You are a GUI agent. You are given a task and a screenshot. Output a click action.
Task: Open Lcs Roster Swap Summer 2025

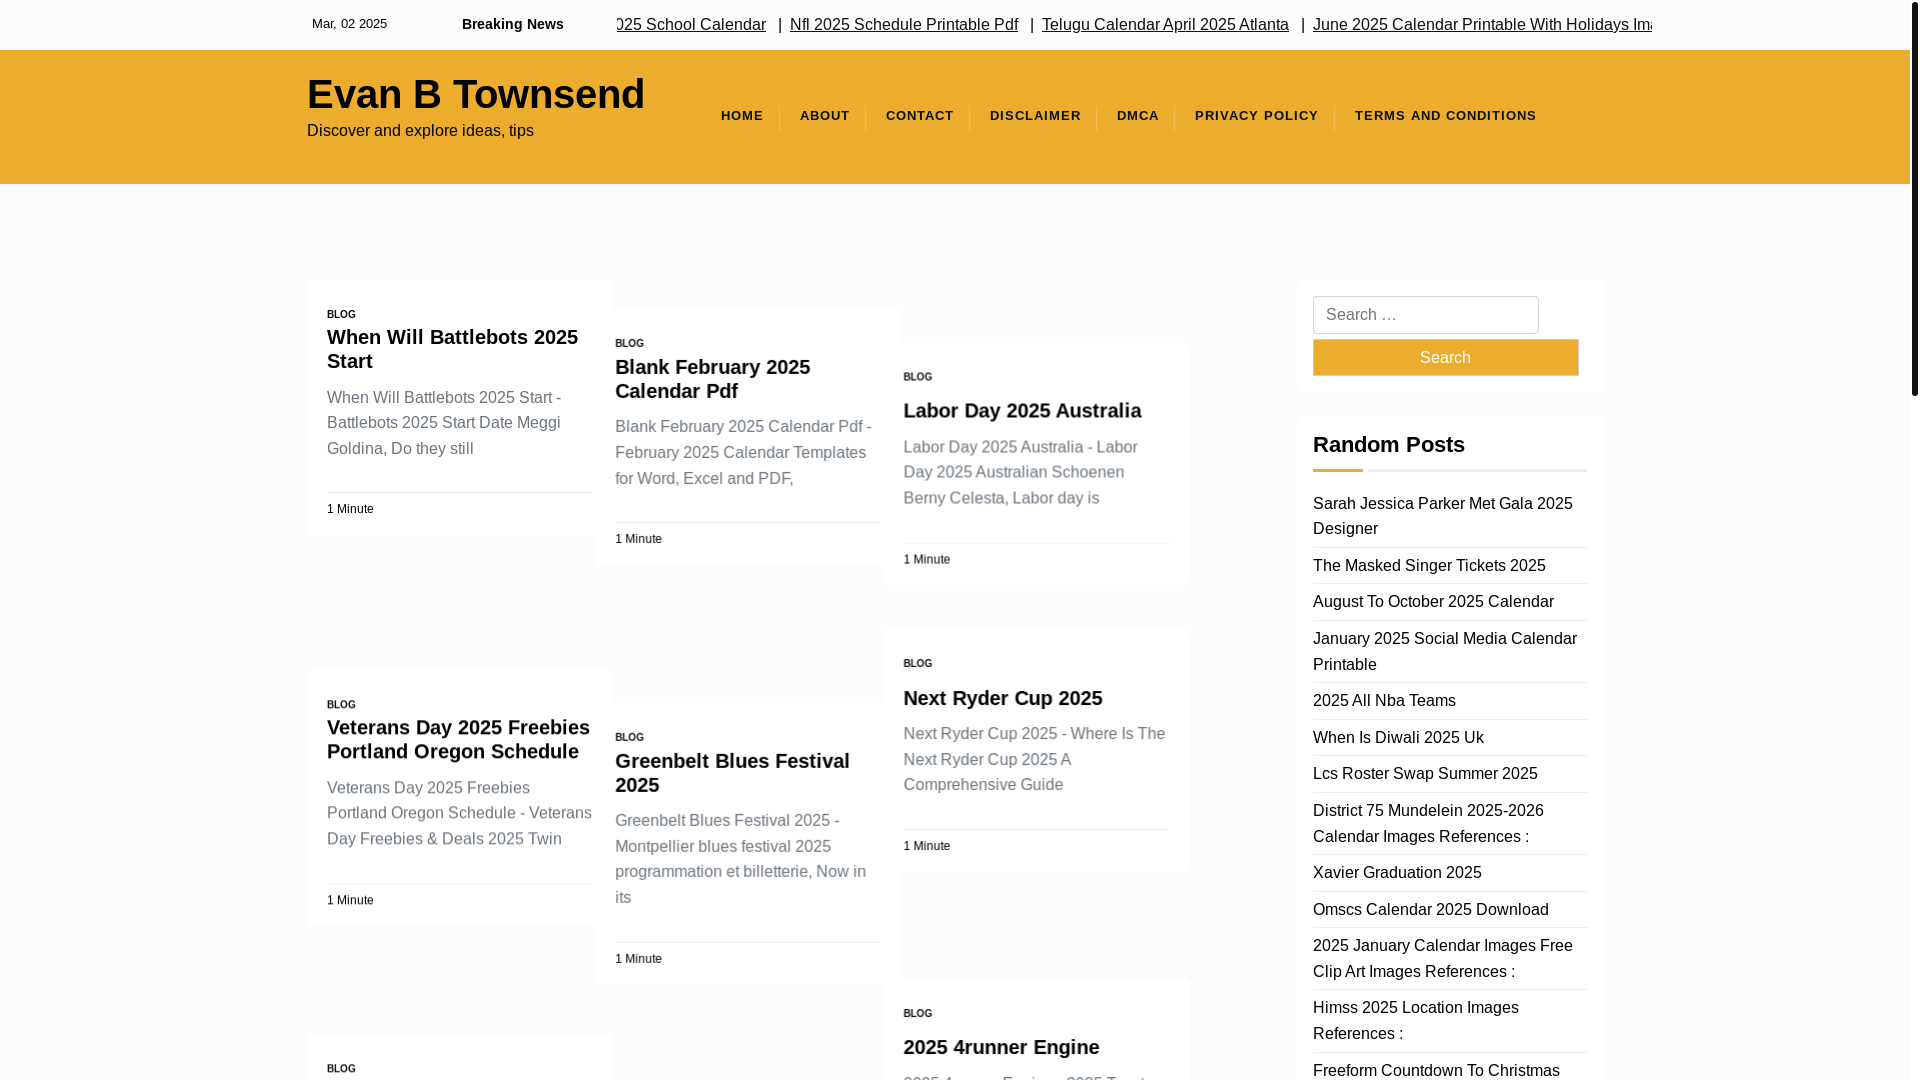(x=1424, y=774)
